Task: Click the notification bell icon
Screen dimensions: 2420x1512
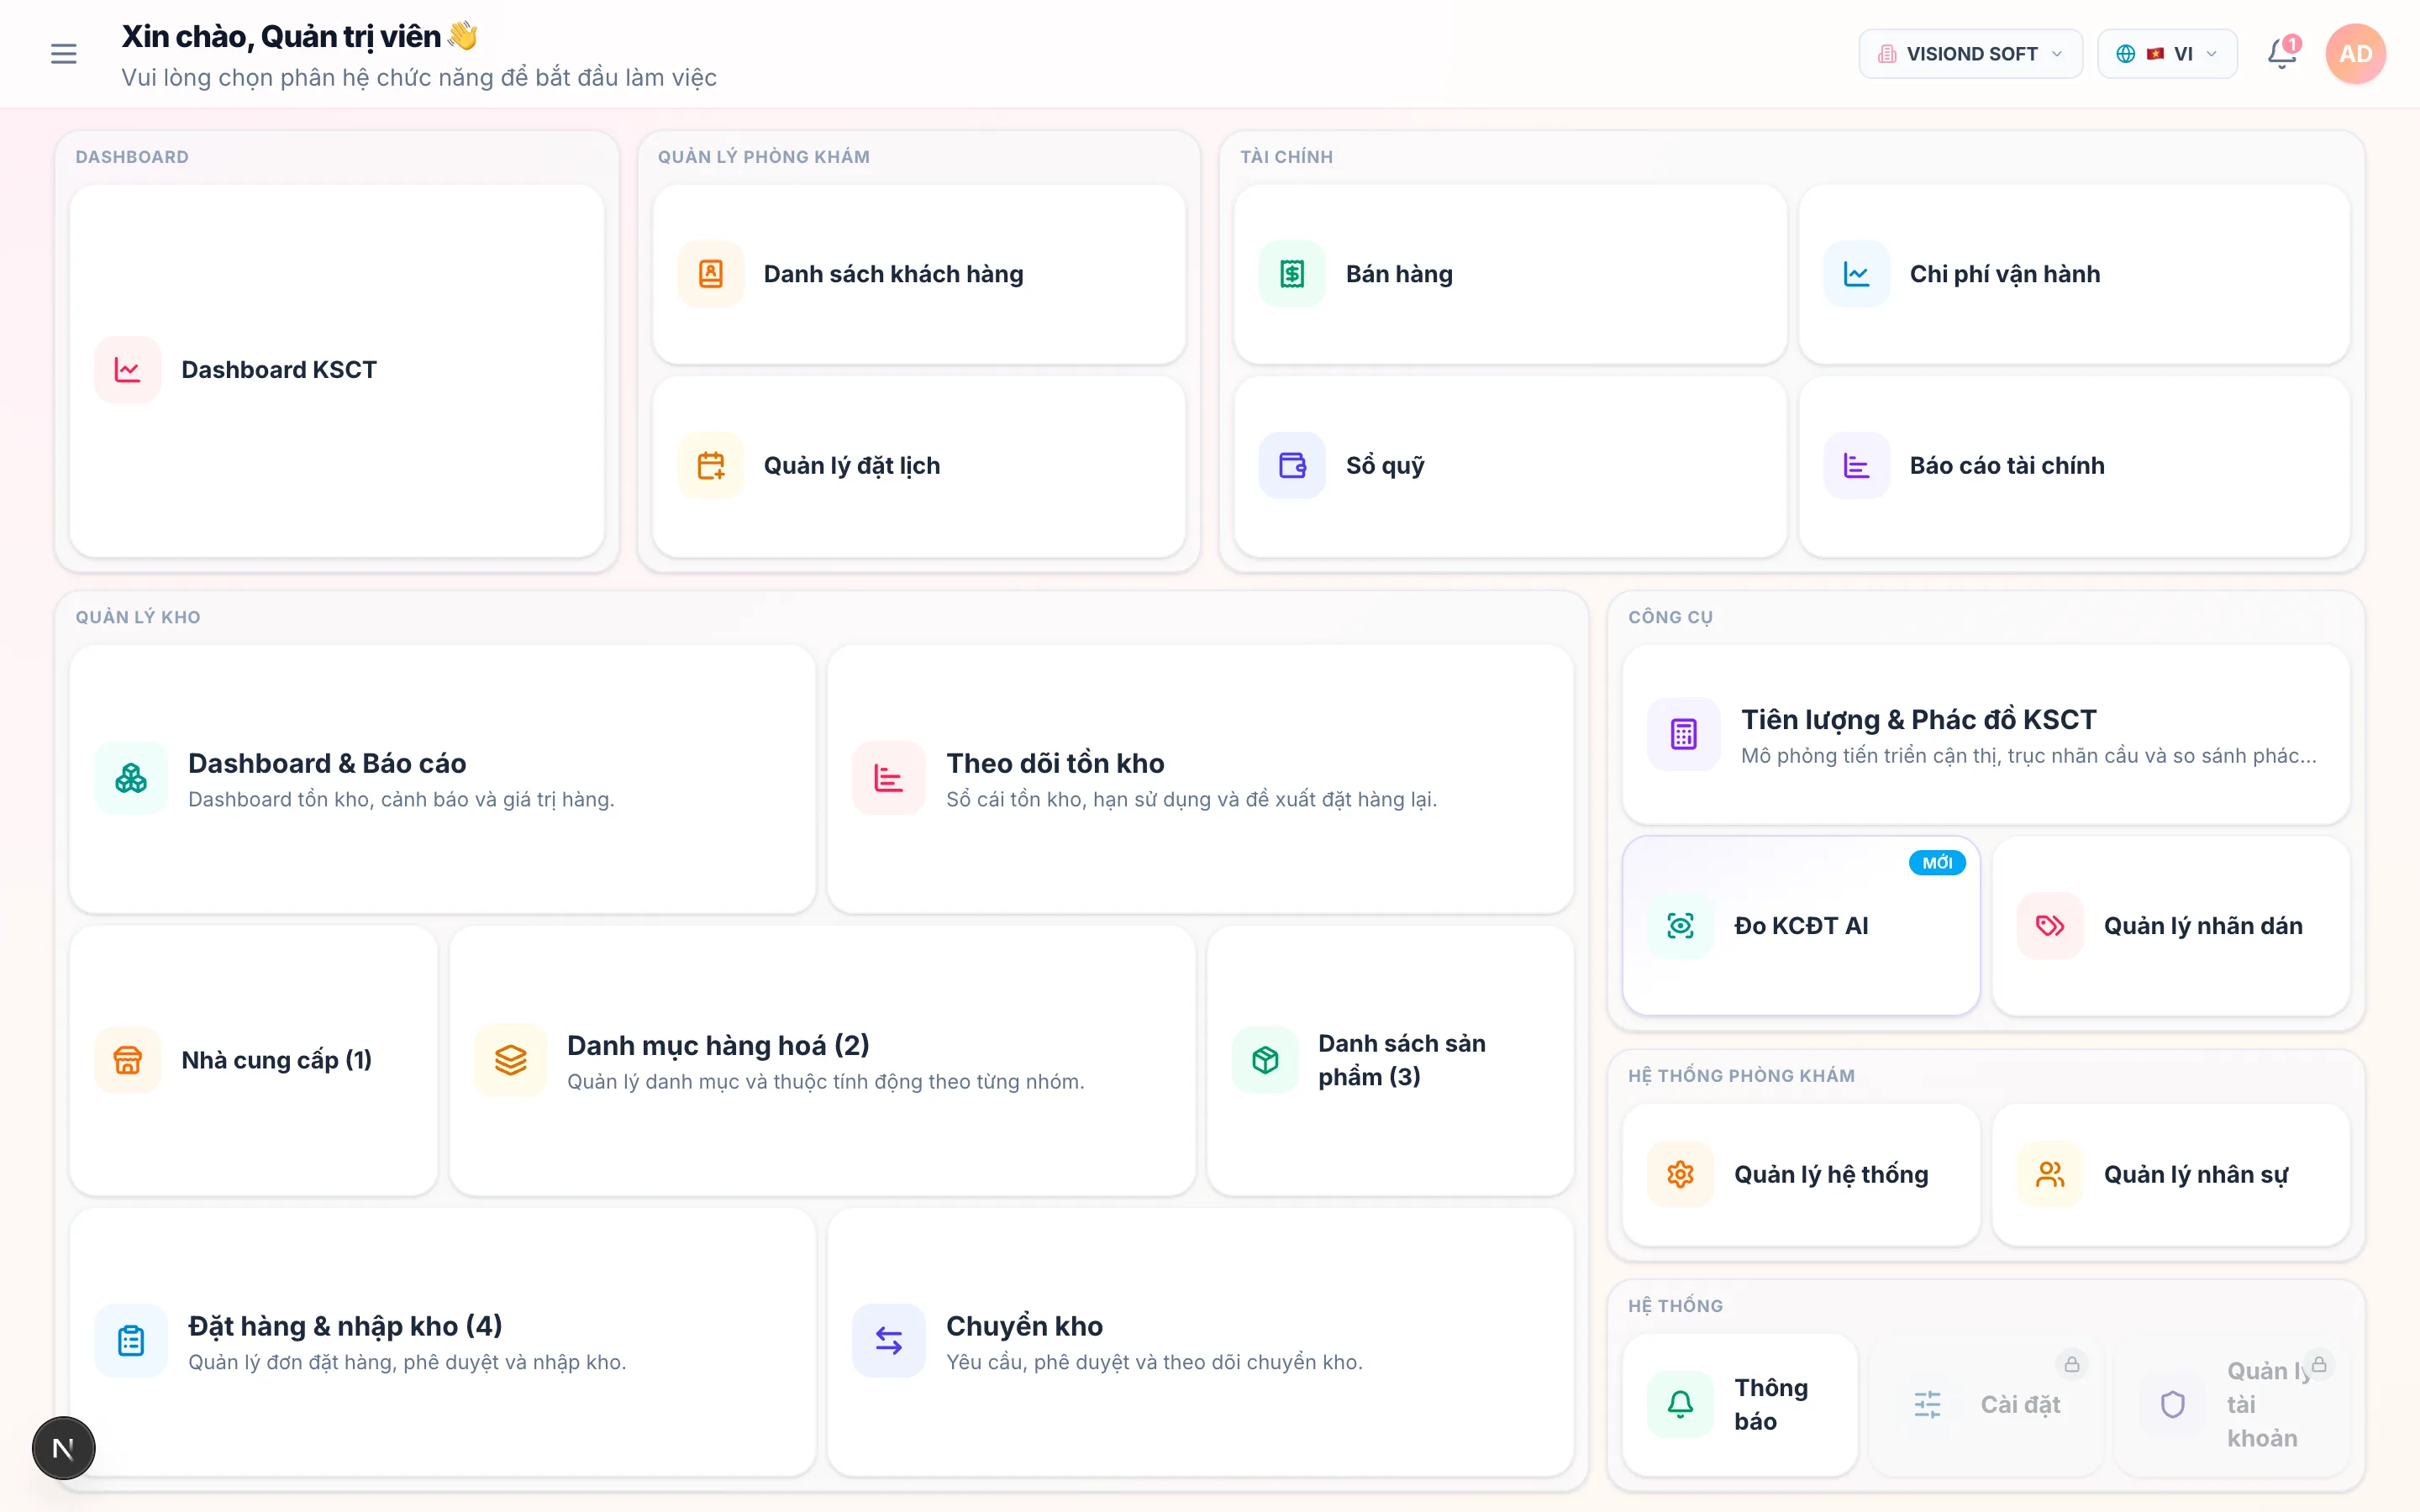Action: [2281, 54]
